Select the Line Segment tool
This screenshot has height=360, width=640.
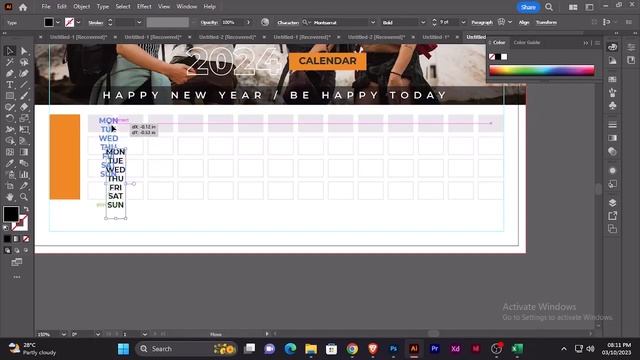[24, 85]
